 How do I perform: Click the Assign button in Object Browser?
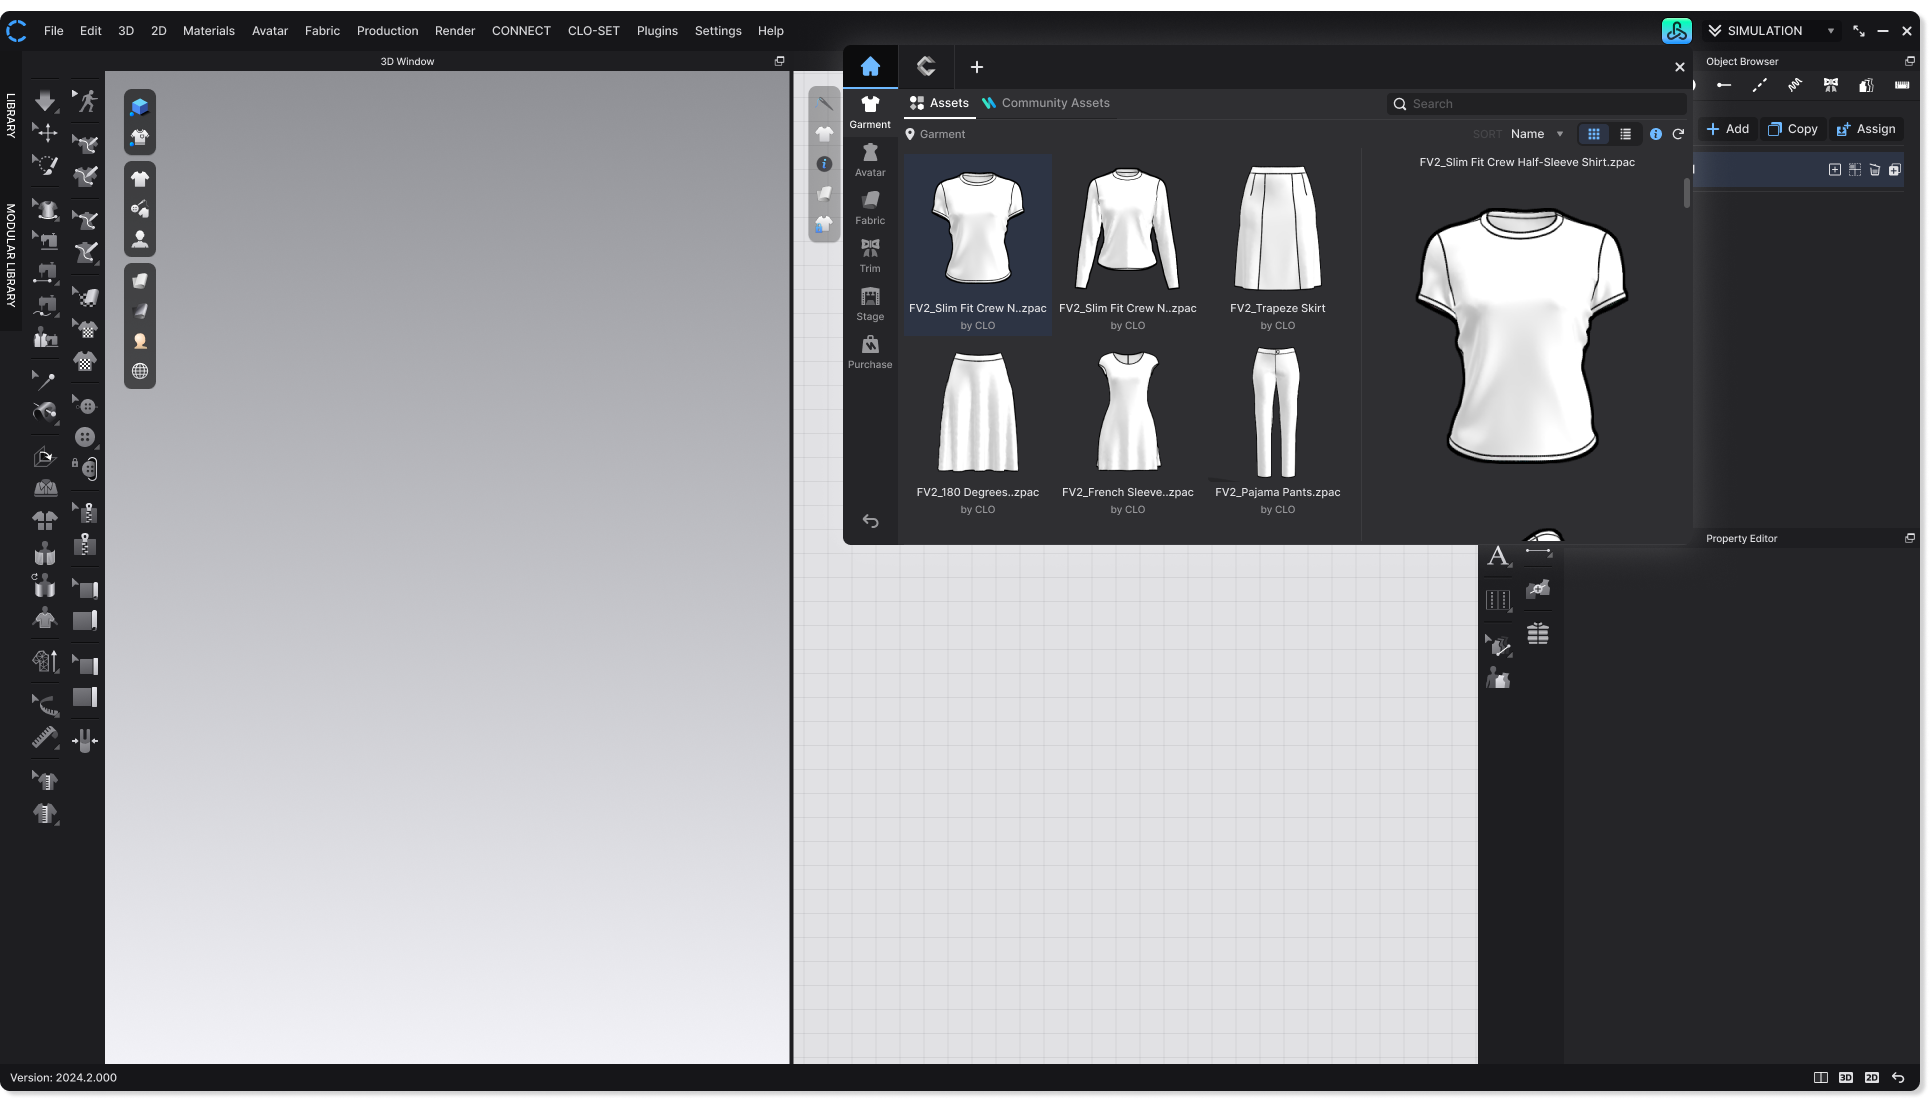pyautogui.click(x=1866, y=129)
